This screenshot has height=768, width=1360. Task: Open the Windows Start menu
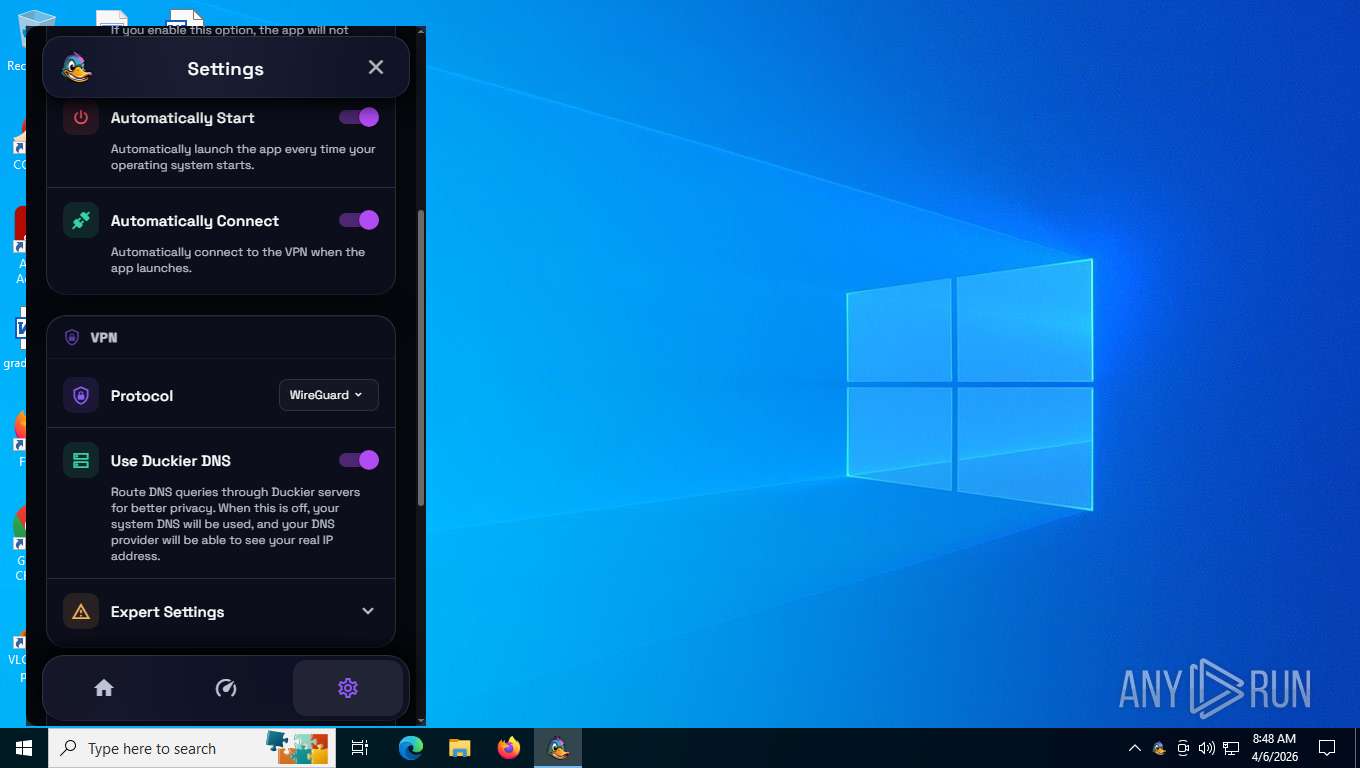coord(24,748)
